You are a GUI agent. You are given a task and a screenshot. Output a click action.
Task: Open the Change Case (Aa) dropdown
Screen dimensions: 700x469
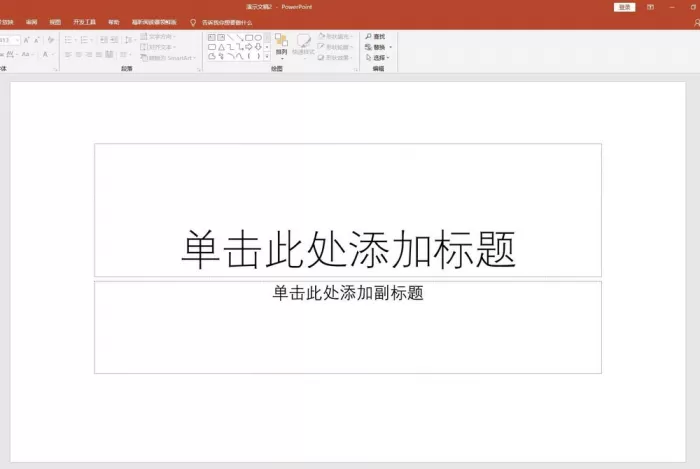pos(27,54)
